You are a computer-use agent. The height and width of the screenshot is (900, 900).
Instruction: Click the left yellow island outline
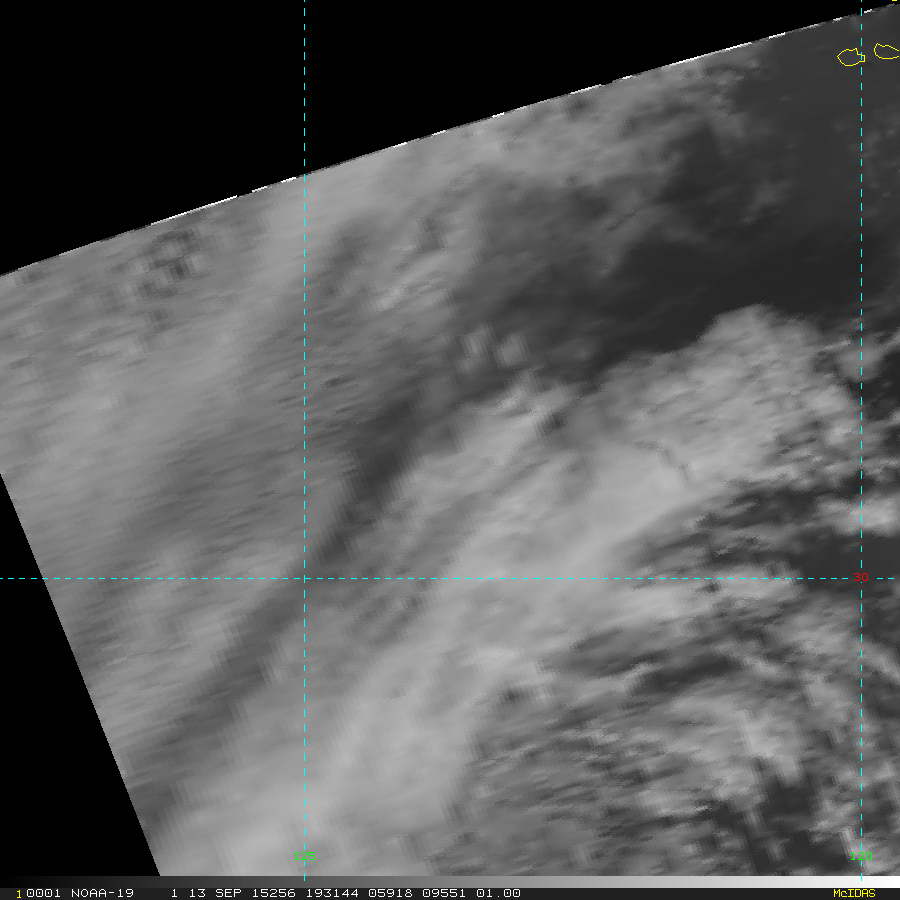click(x=851, y=58)
